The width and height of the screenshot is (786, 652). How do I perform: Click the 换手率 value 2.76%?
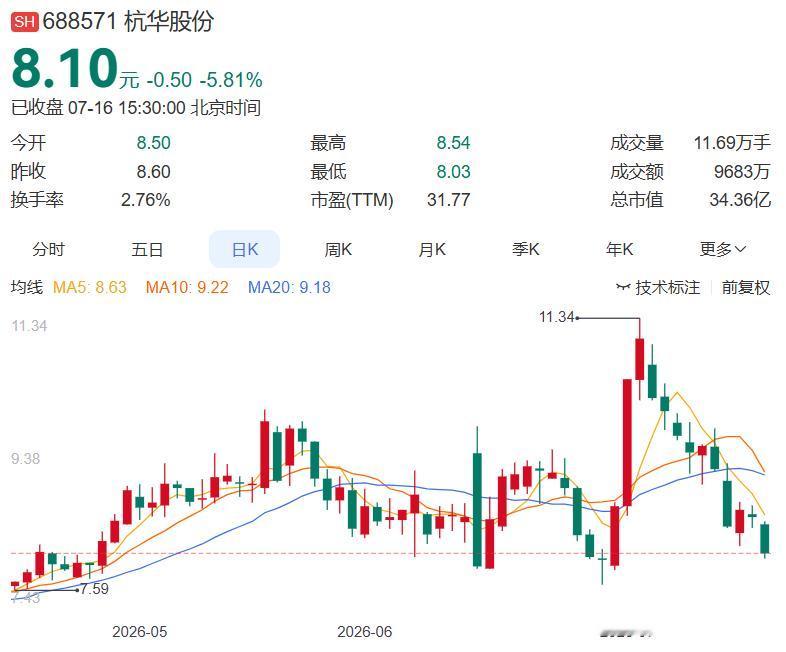(145, 200)
